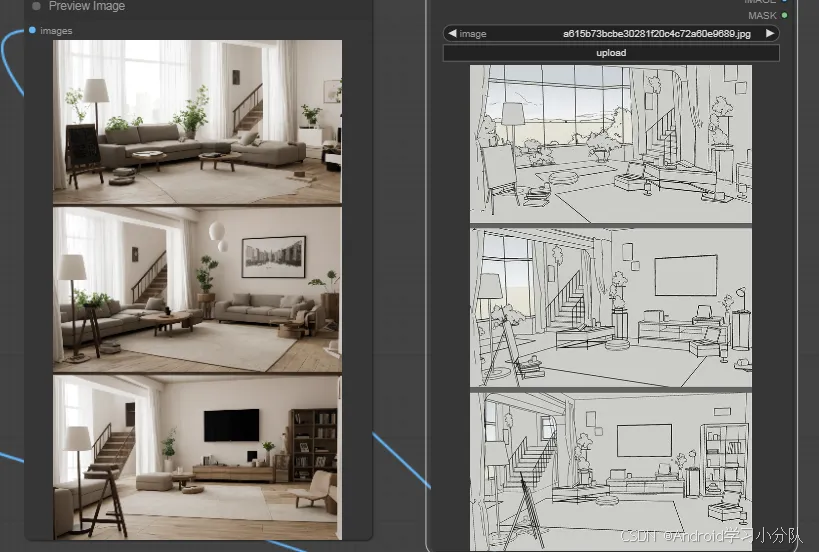Click the blue images input connector

coord(32,30)
